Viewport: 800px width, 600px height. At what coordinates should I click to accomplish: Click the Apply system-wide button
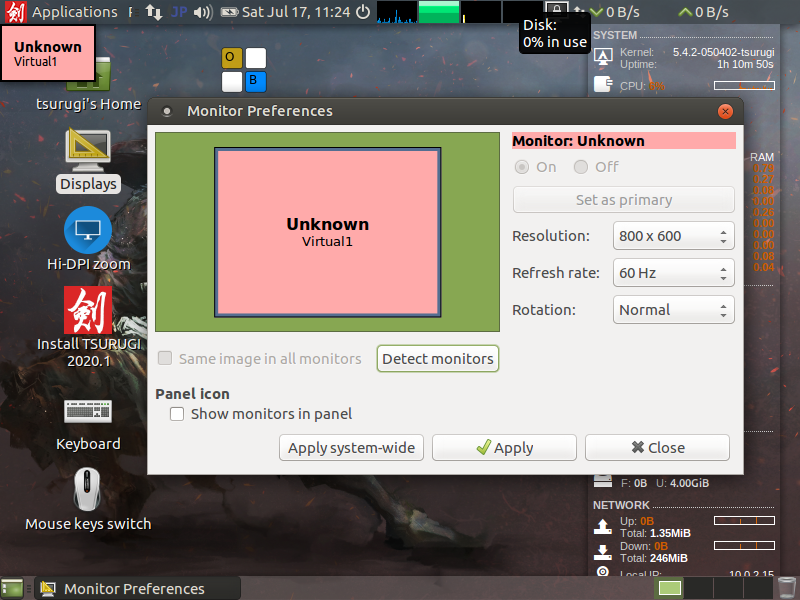click(351, 447)
